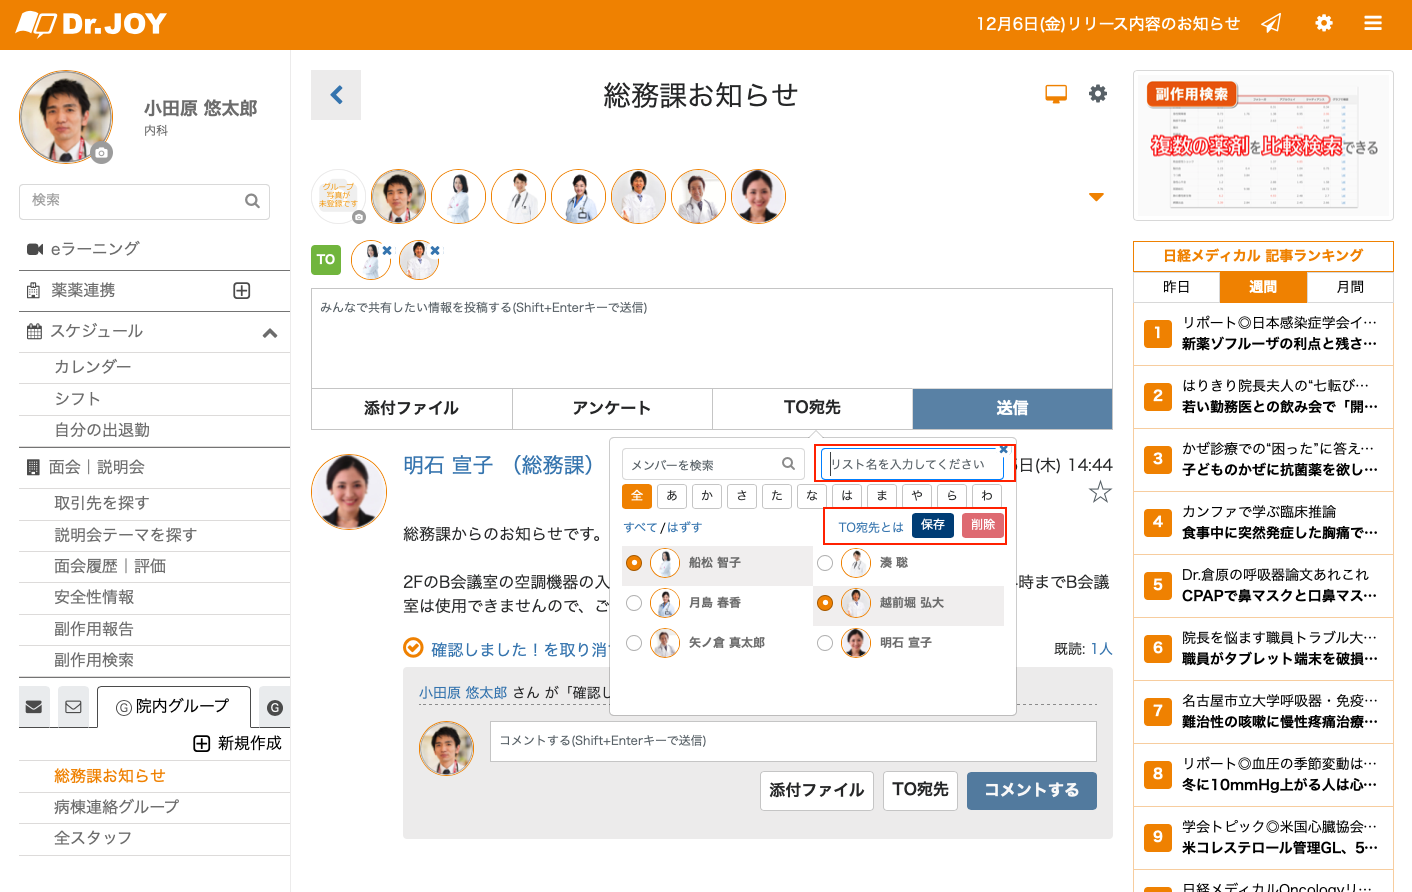
Task: Open the group settings gear icon
Action: point(1098,94)
